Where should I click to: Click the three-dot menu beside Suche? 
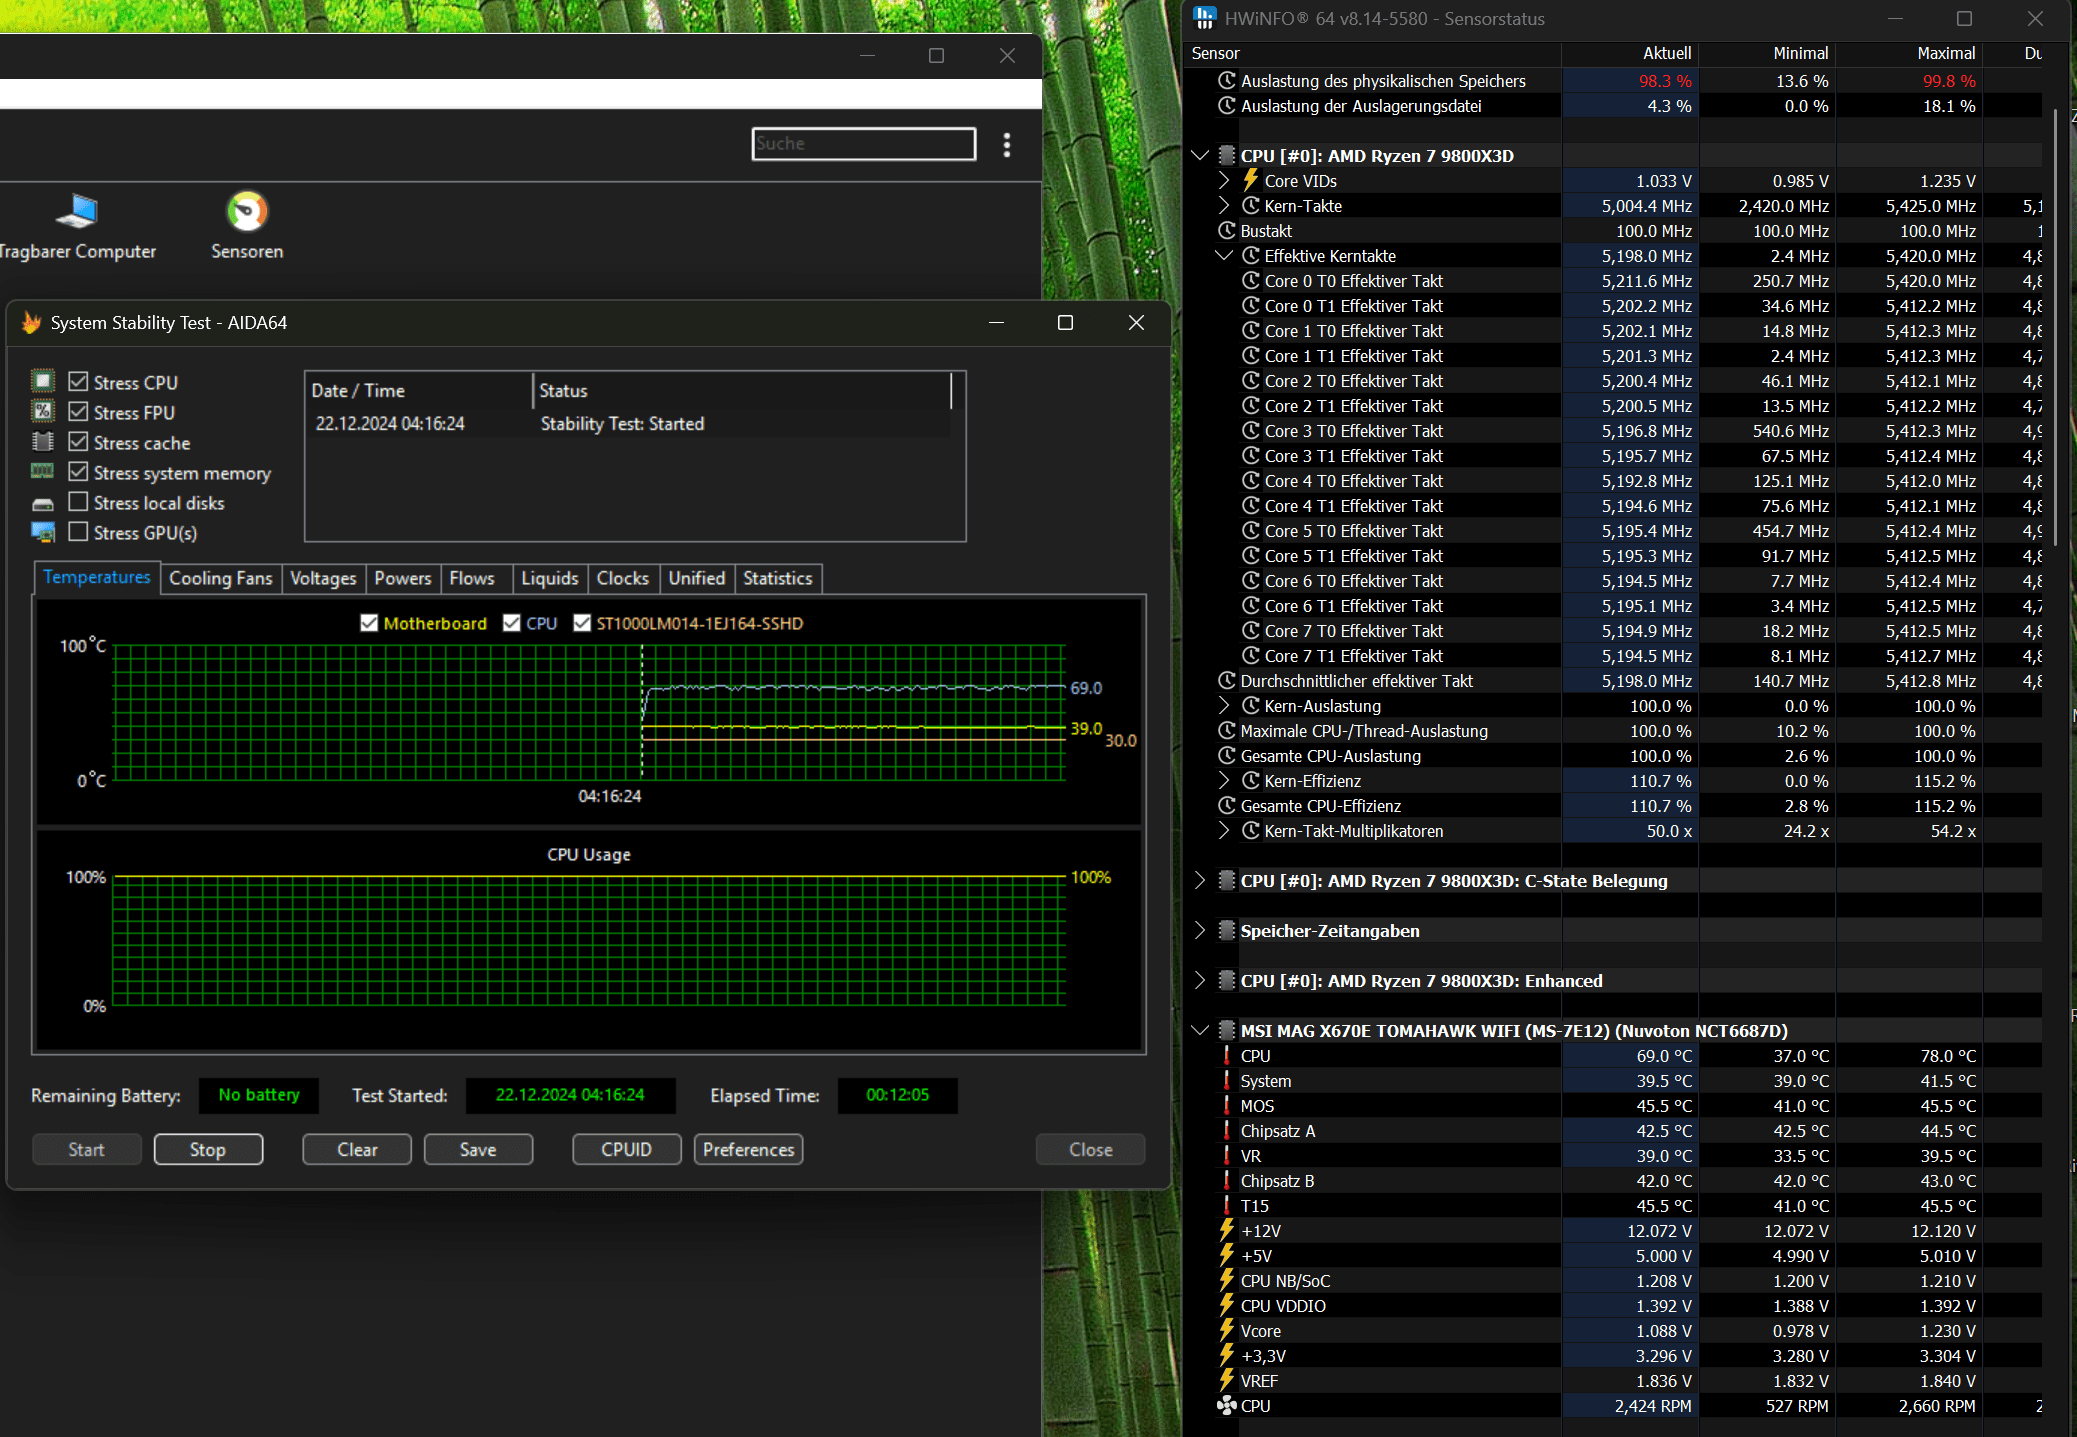click(1007, 145)
